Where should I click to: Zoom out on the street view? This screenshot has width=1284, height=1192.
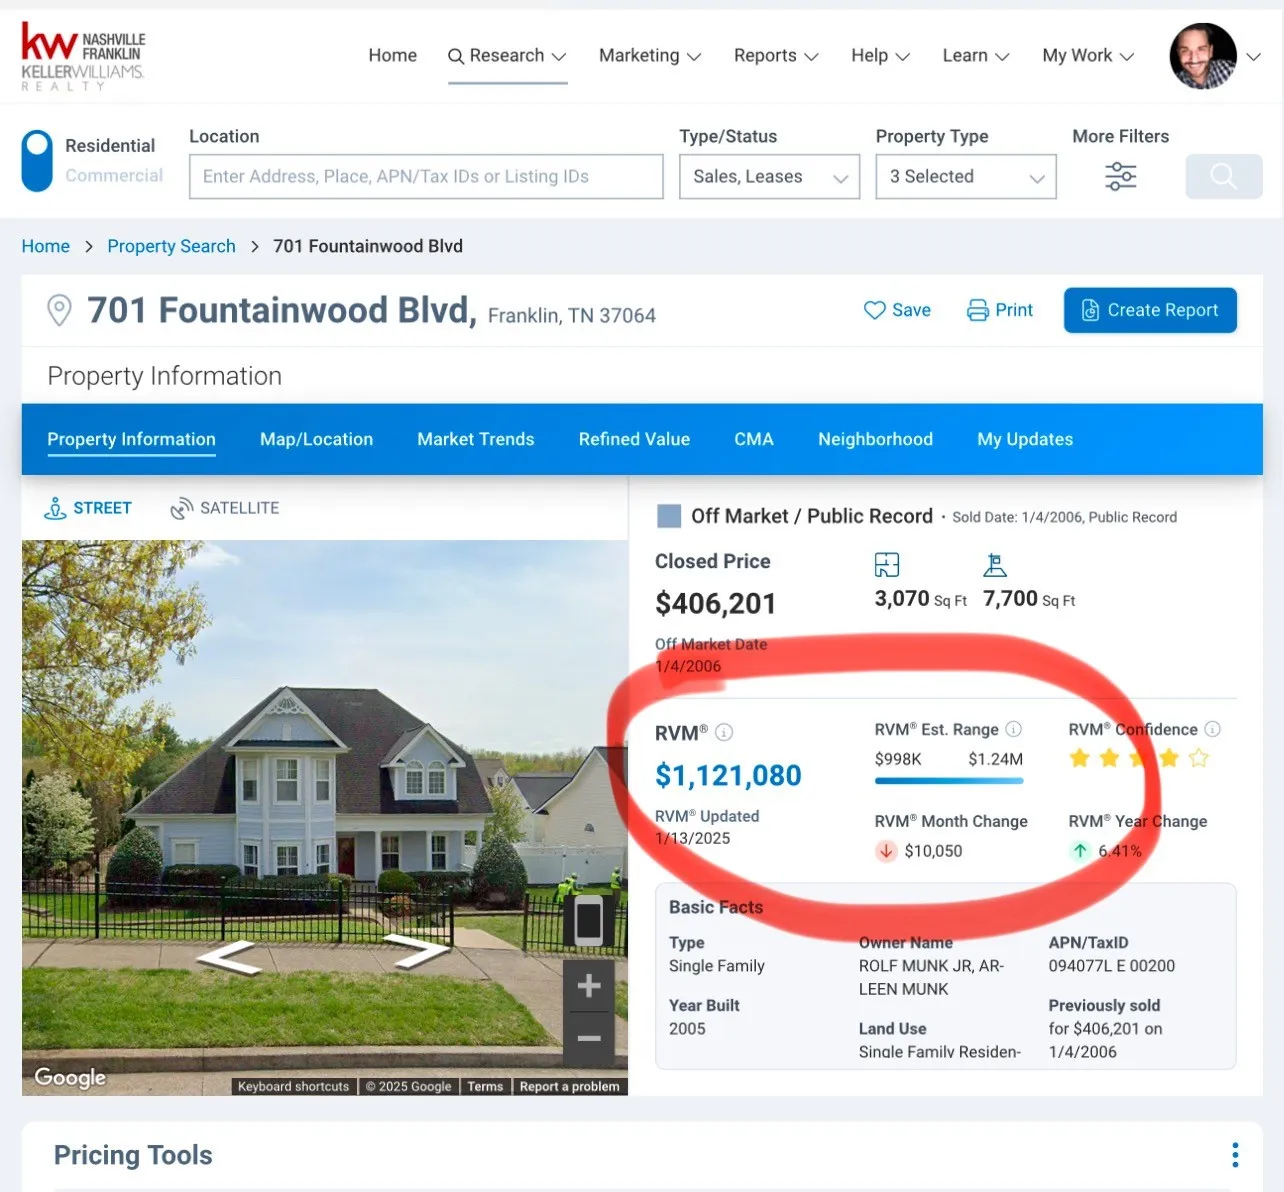(x=589, y=1038)
